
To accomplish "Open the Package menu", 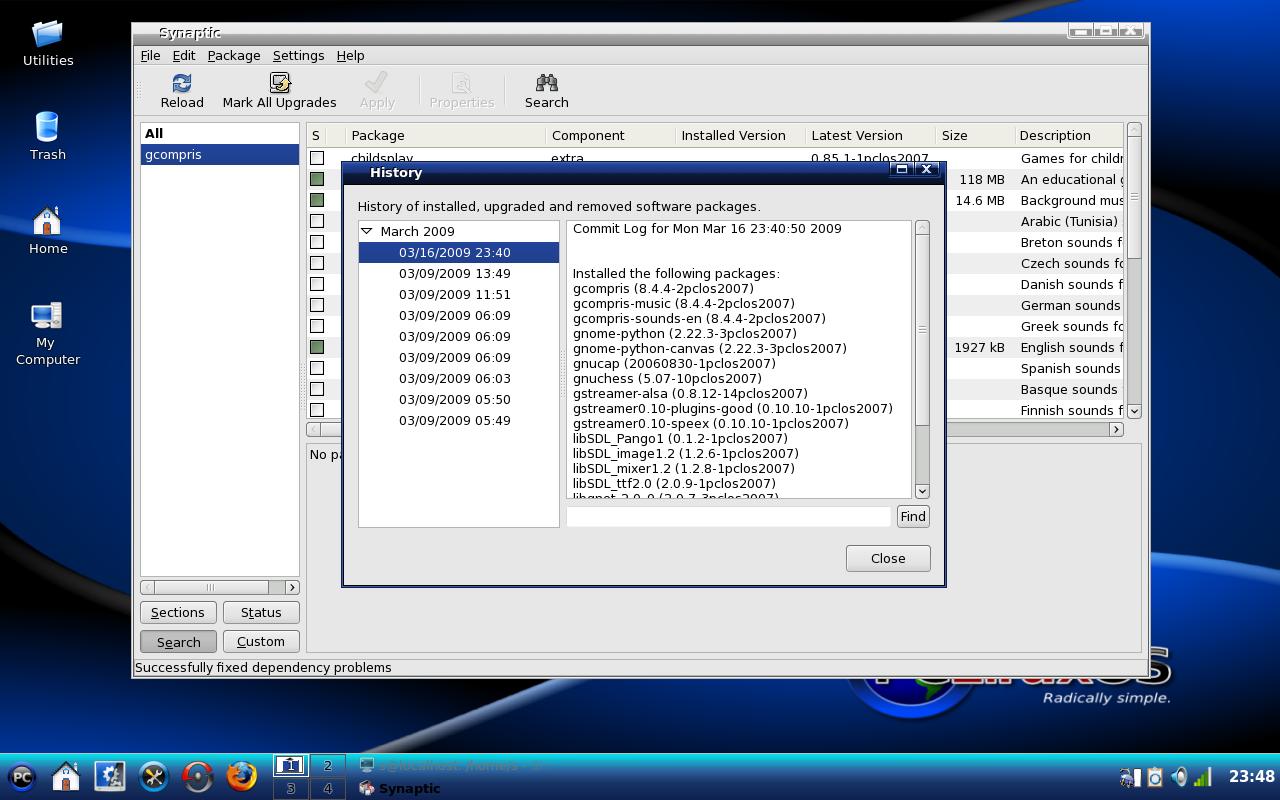I will pyautogui.click(x=234, y=55).
